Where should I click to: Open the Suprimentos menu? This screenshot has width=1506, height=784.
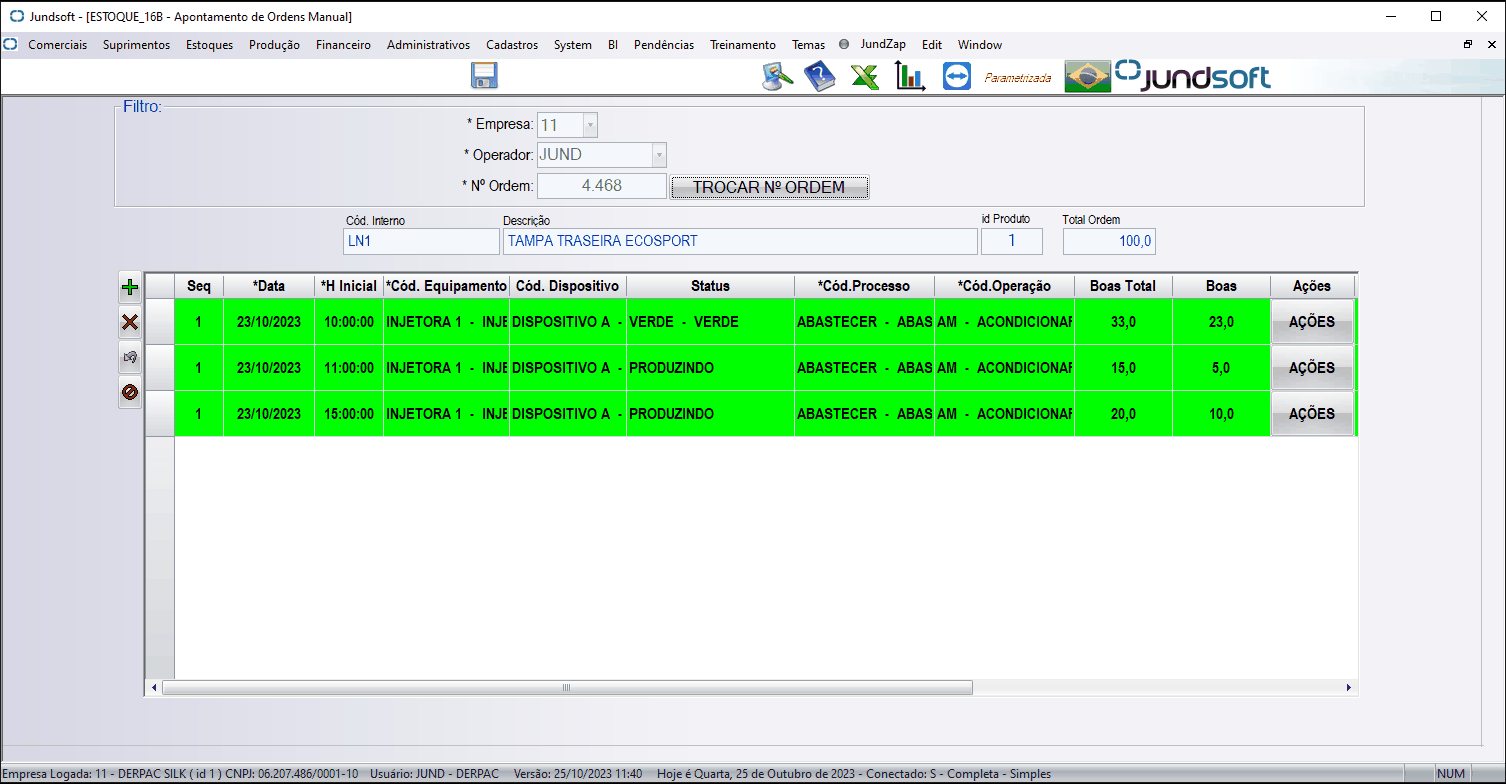coord(136,45)
